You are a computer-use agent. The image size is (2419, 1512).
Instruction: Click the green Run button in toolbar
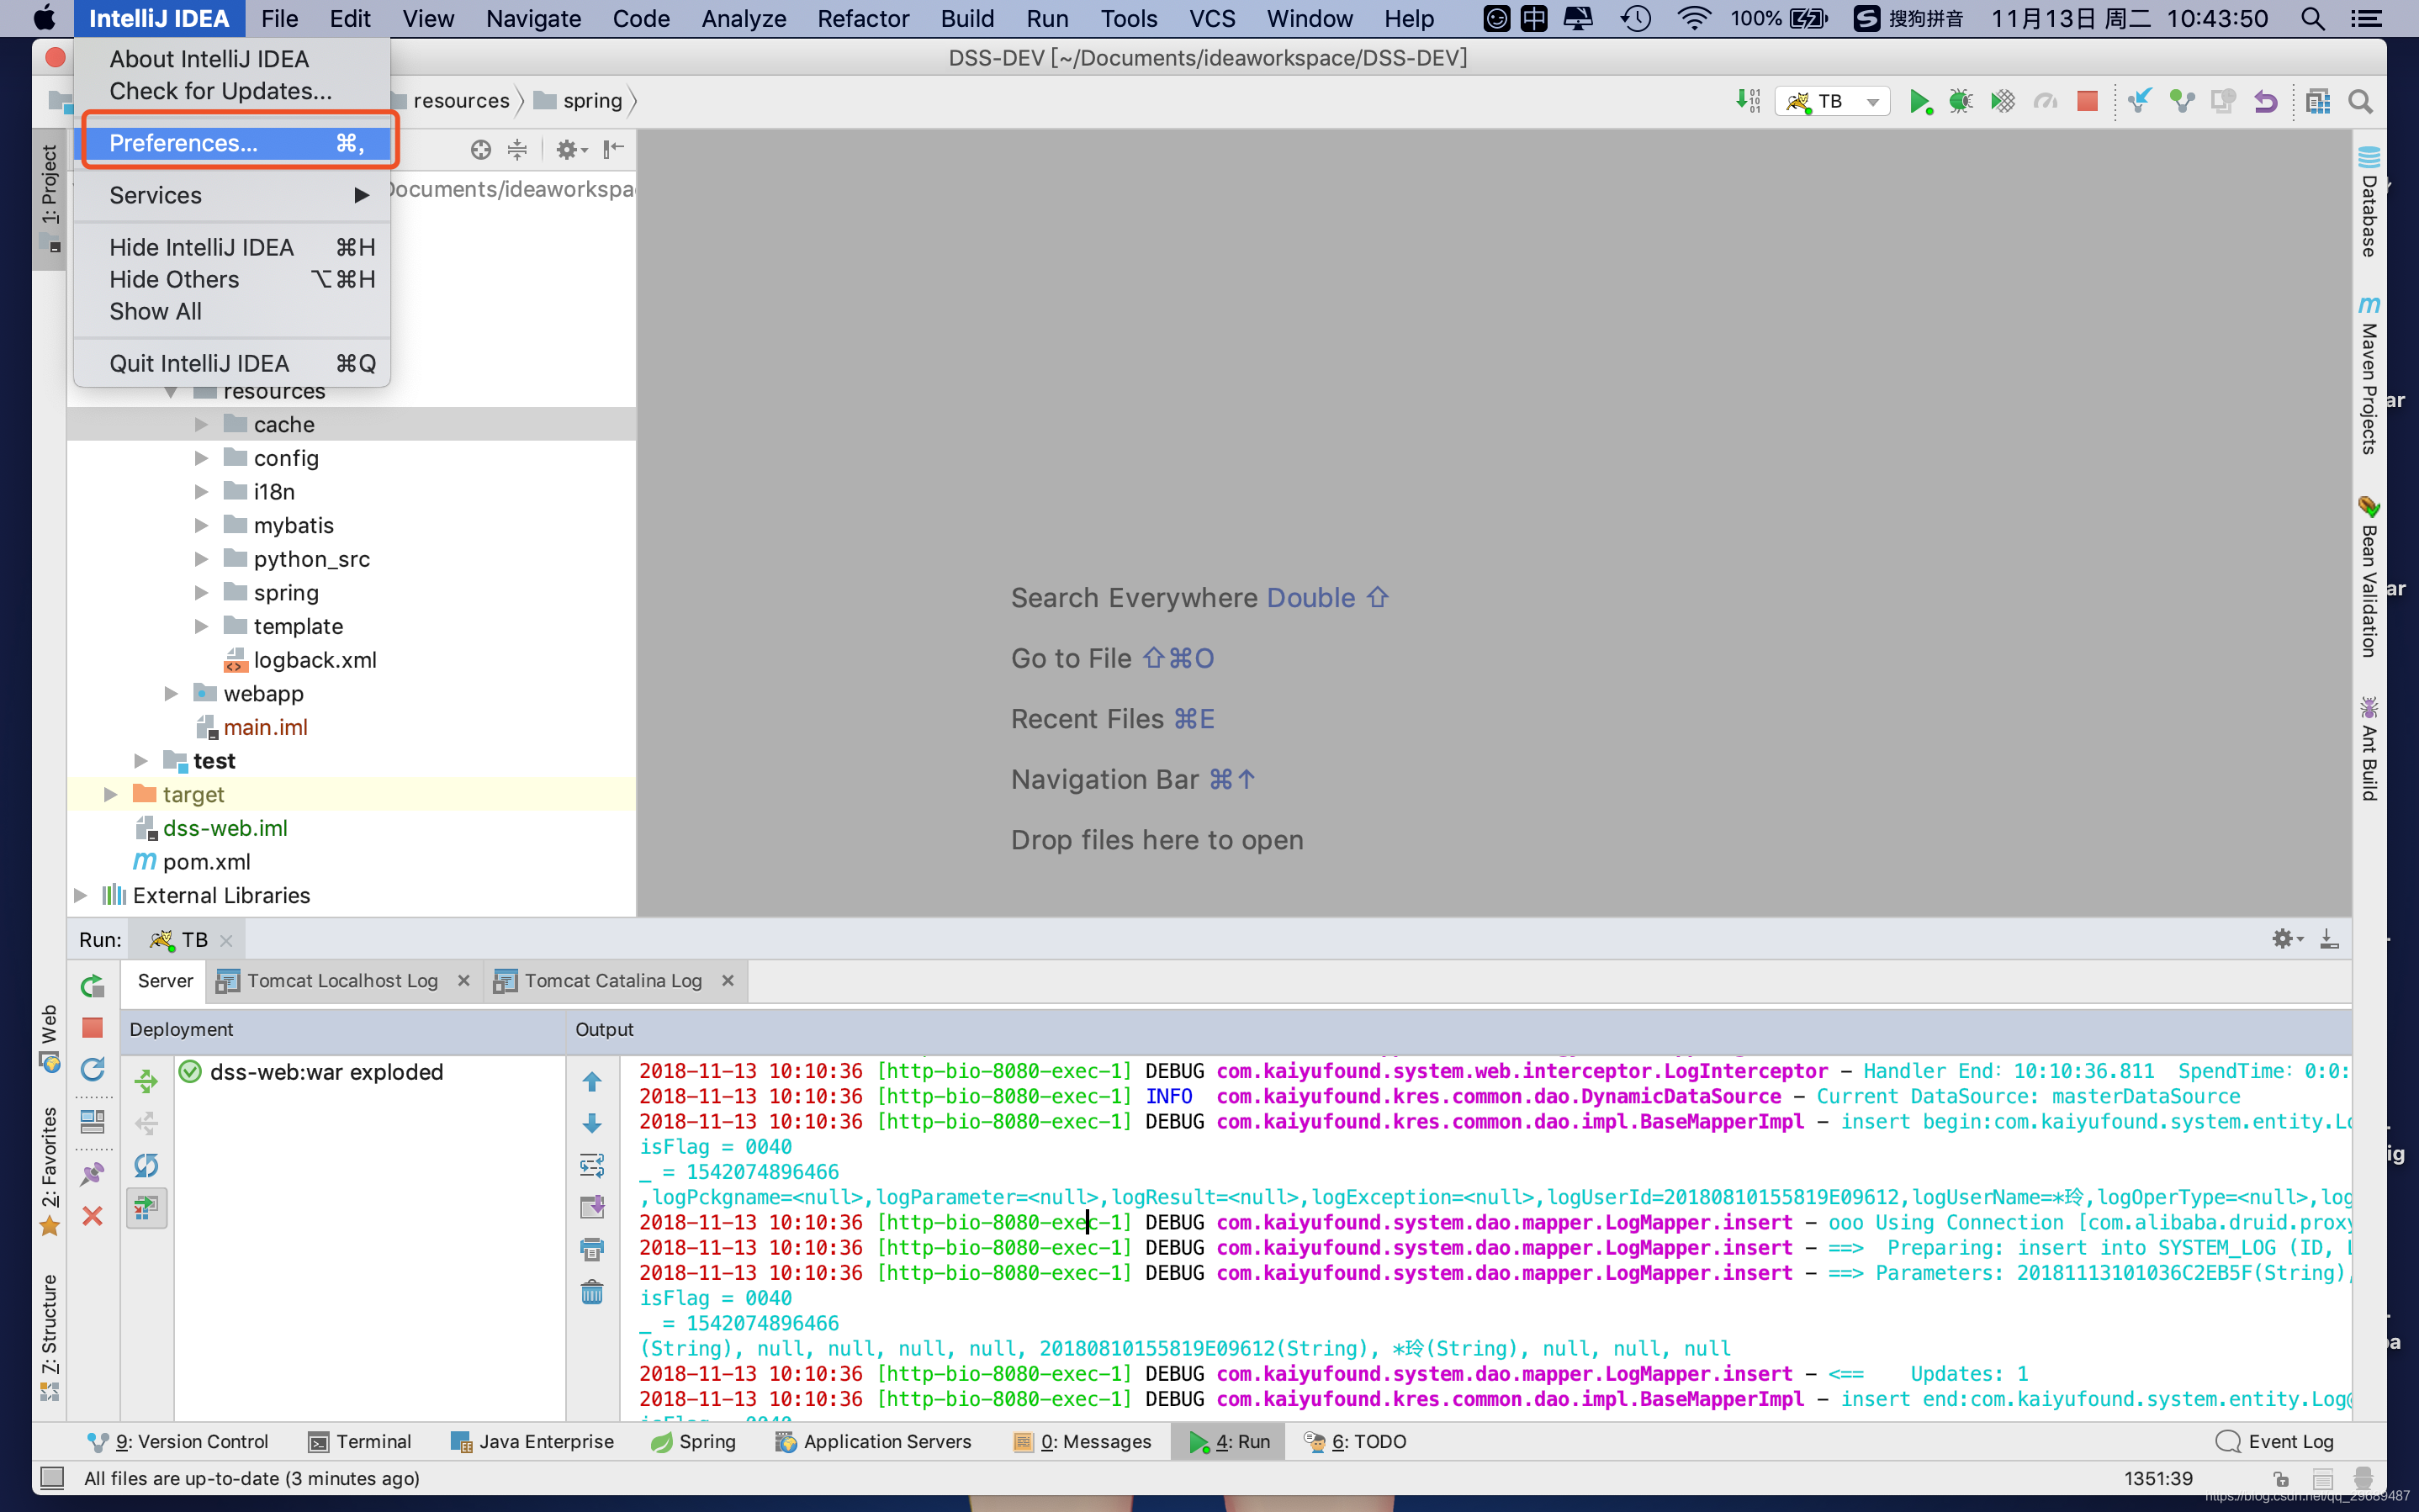(1919, 101)
